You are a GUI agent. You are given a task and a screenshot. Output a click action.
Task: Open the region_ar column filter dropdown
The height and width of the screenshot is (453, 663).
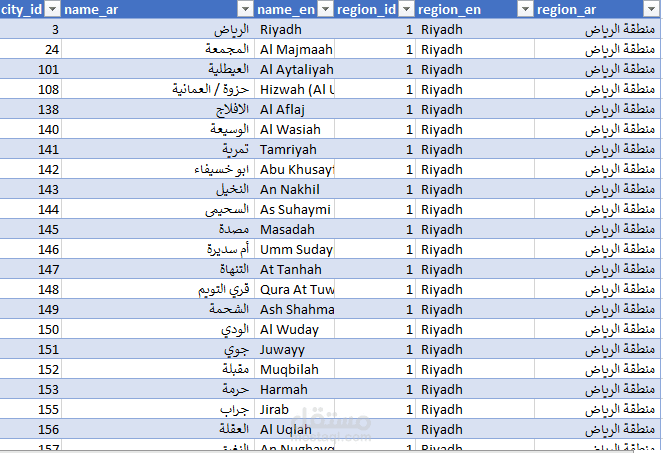(651, 9)
